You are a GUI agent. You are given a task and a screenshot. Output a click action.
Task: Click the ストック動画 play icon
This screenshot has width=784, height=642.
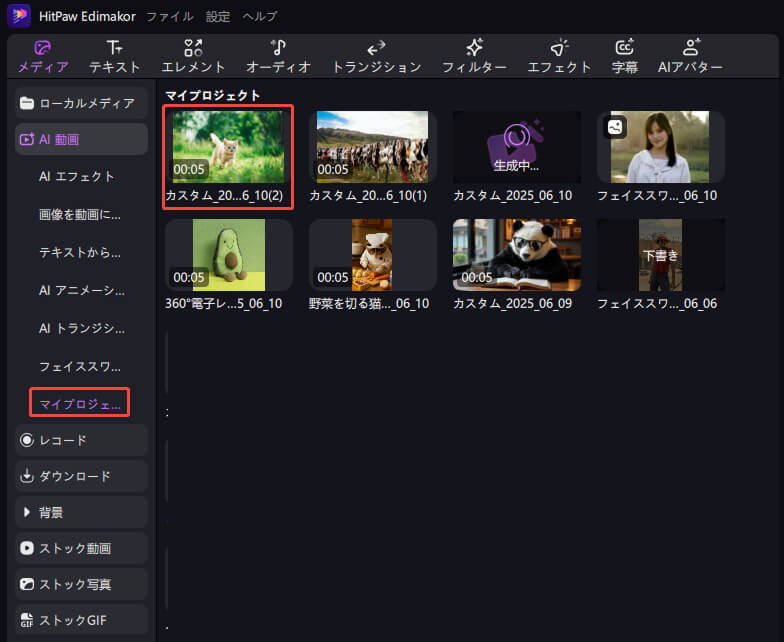26,548
